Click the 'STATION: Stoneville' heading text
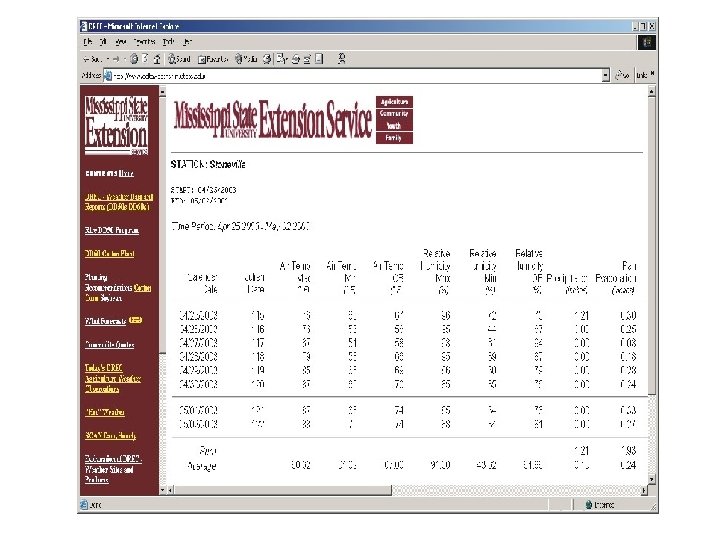 208,164
